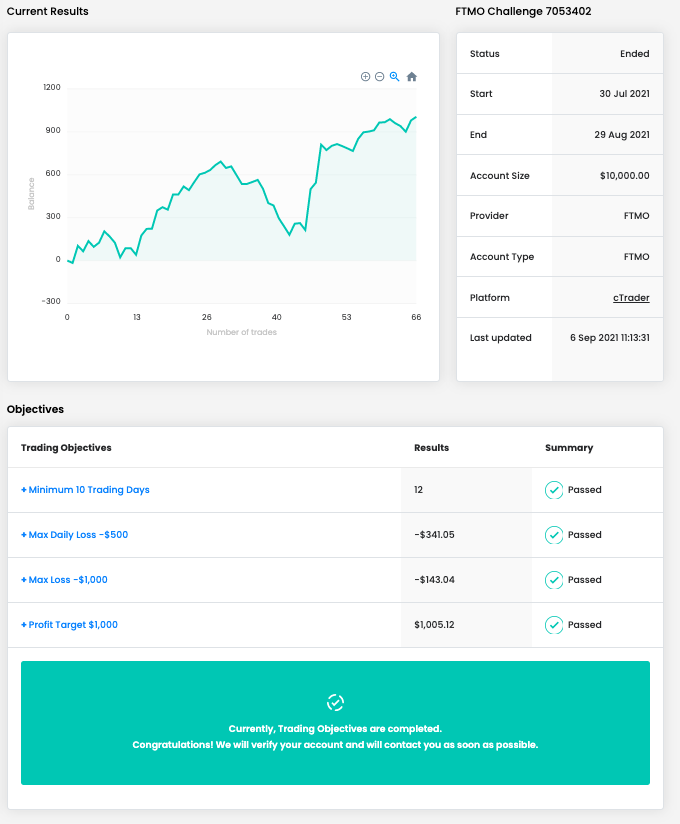Click the Passed checkmark for Max Loss -$1,000
Viewport: 680px width, 824px height.
click(554, 580)
